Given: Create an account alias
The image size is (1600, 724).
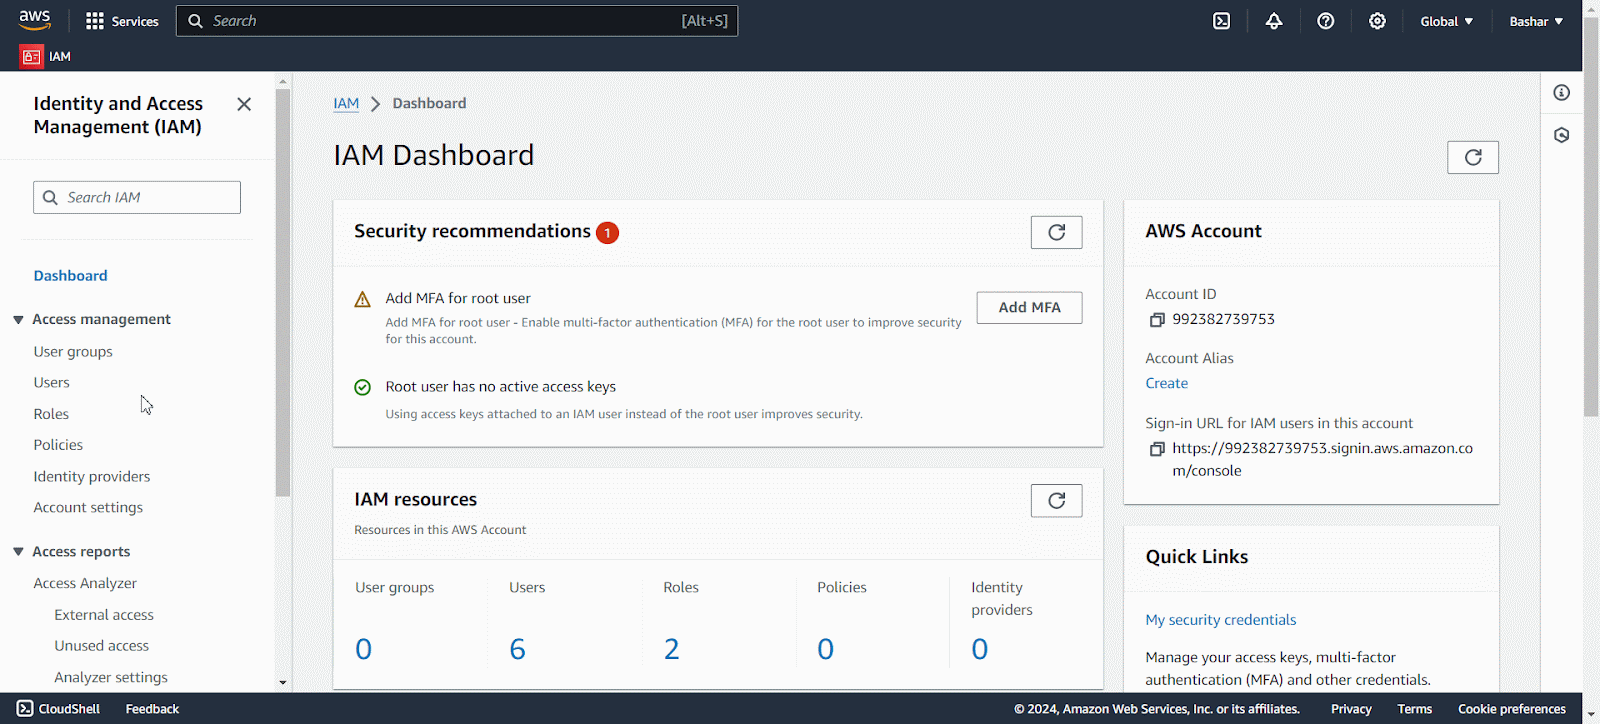Looking at the screenshot, I should 1166,383.
